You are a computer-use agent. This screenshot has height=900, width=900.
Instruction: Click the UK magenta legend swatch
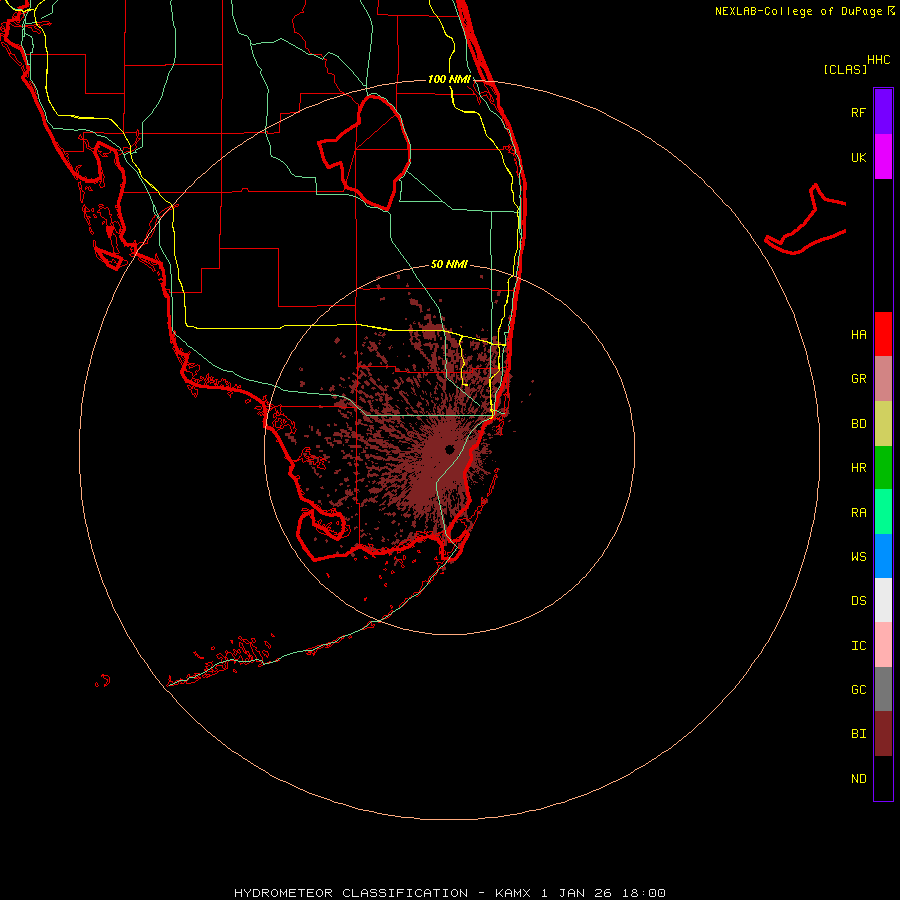click(883, 157)
